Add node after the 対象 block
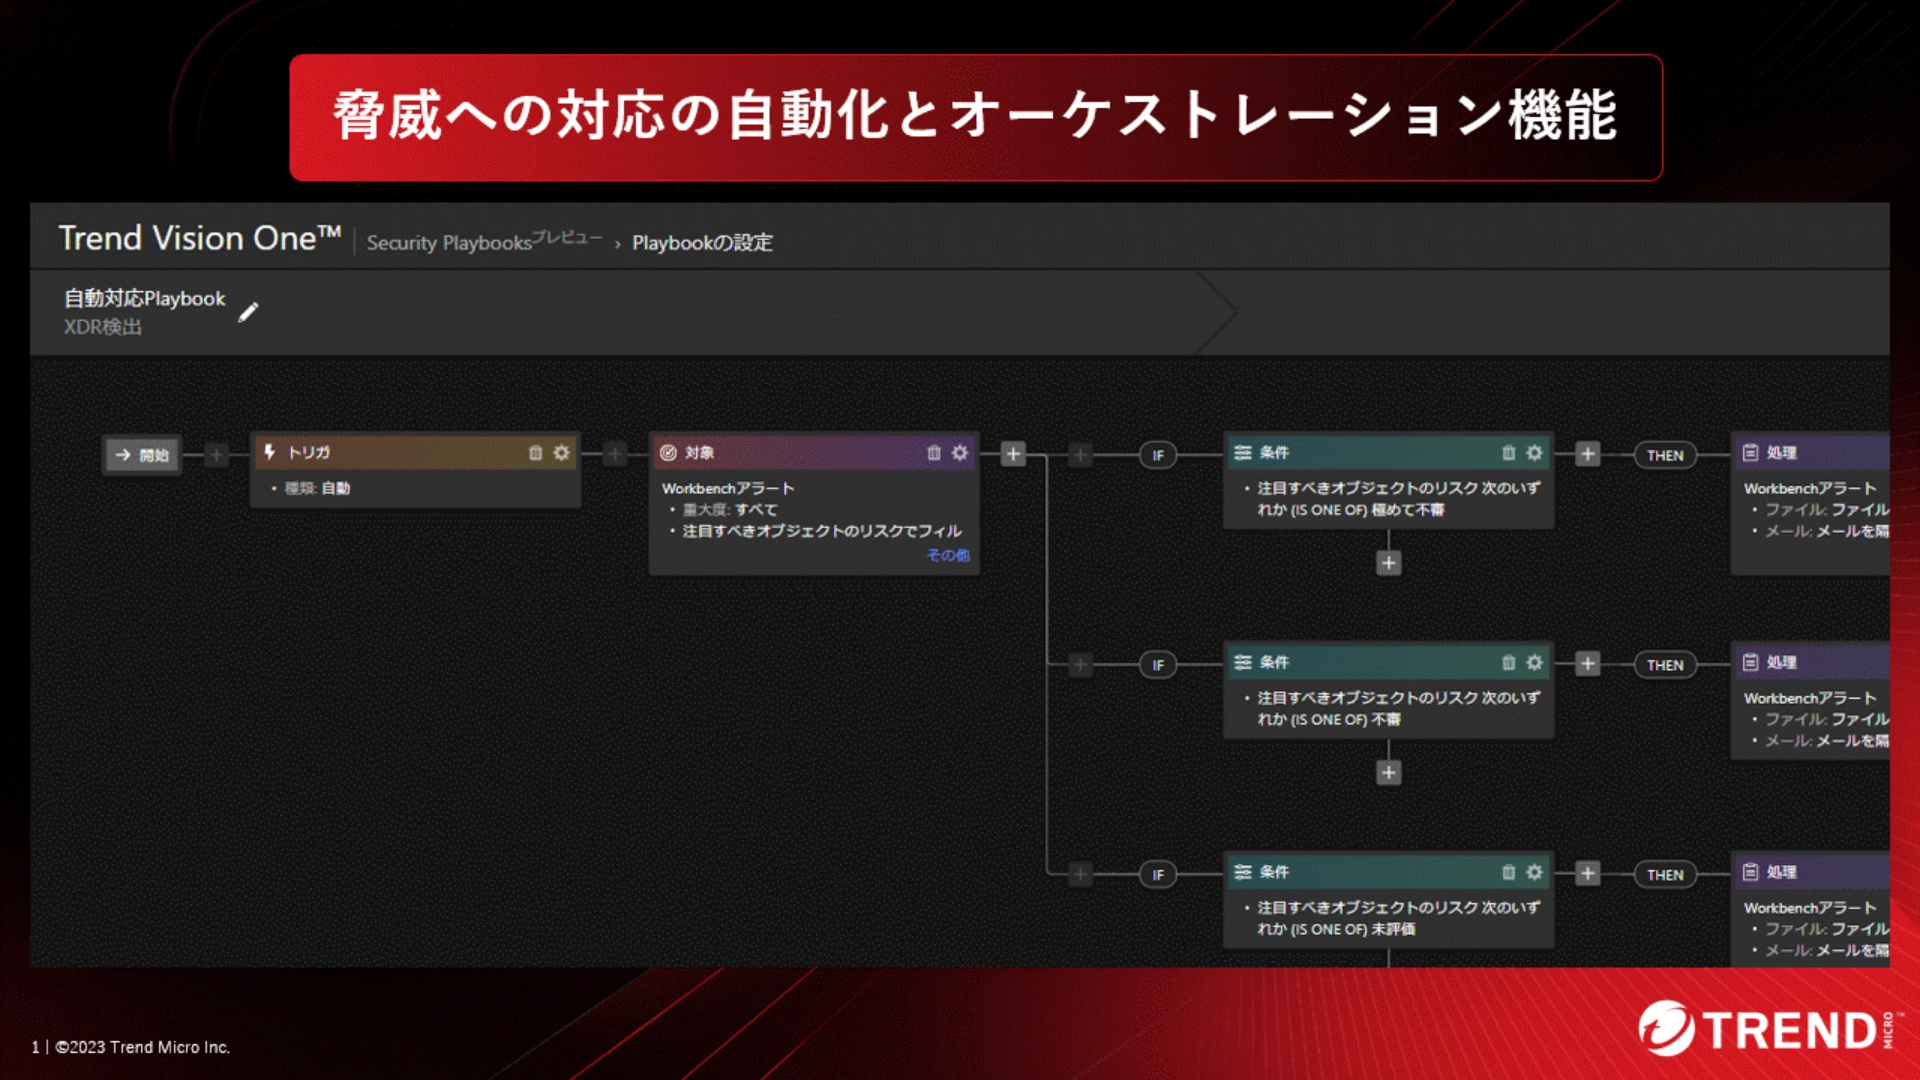The width and height of the screenshot is (1920, 1080). (1013, 454)
